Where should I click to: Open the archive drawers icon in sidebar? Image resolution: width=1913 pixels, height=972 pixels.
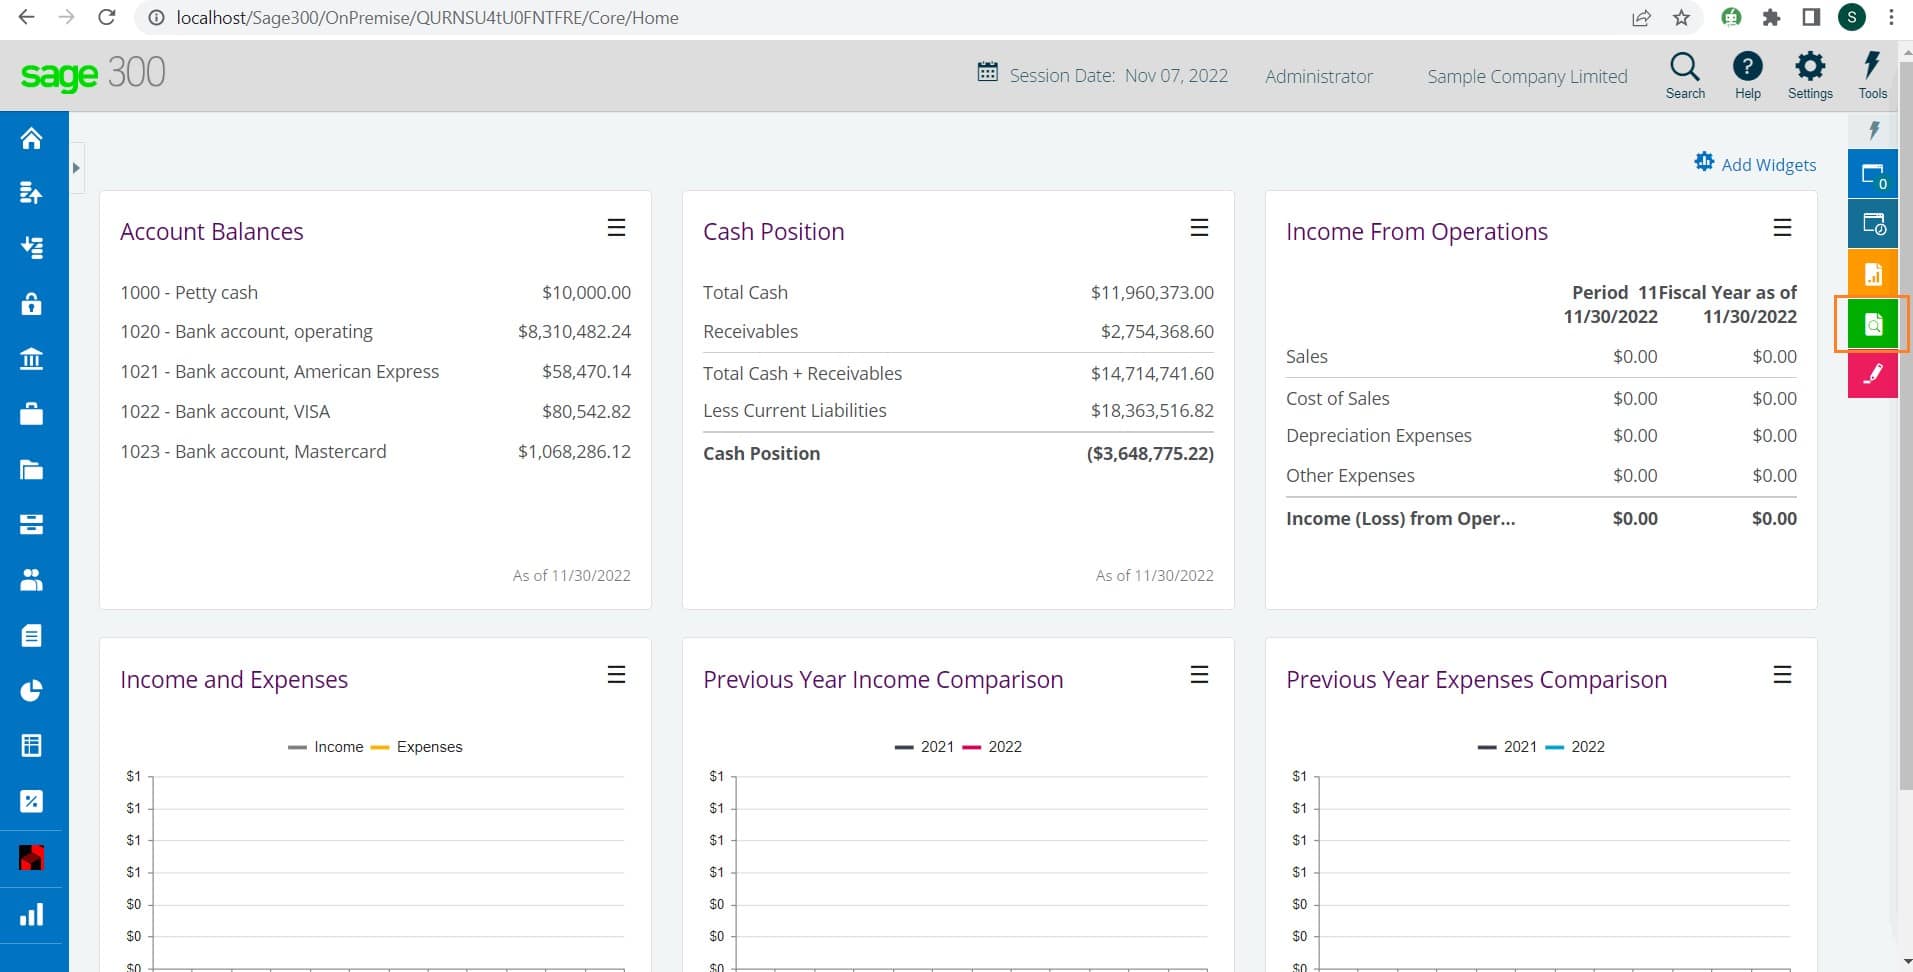[31, 524]
